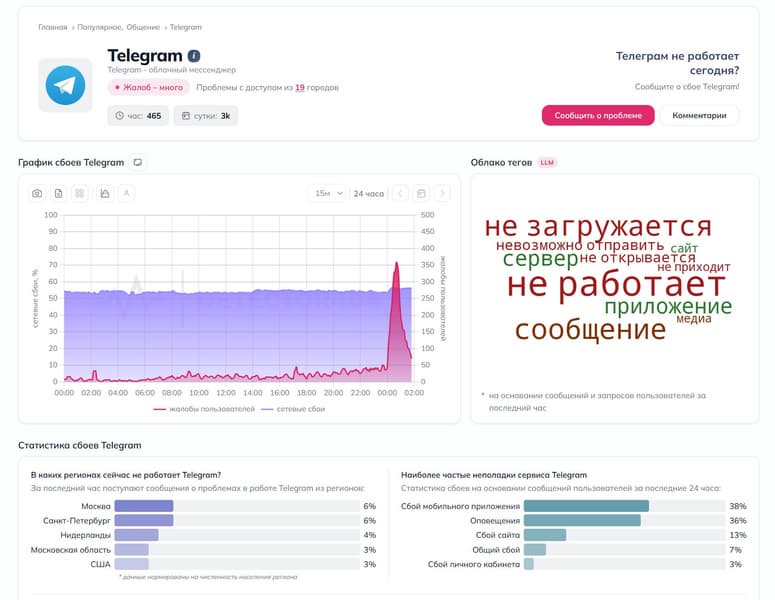Click the час: 465 counter chip
This screenshot has width=775, height=600.
pos(138,116)
